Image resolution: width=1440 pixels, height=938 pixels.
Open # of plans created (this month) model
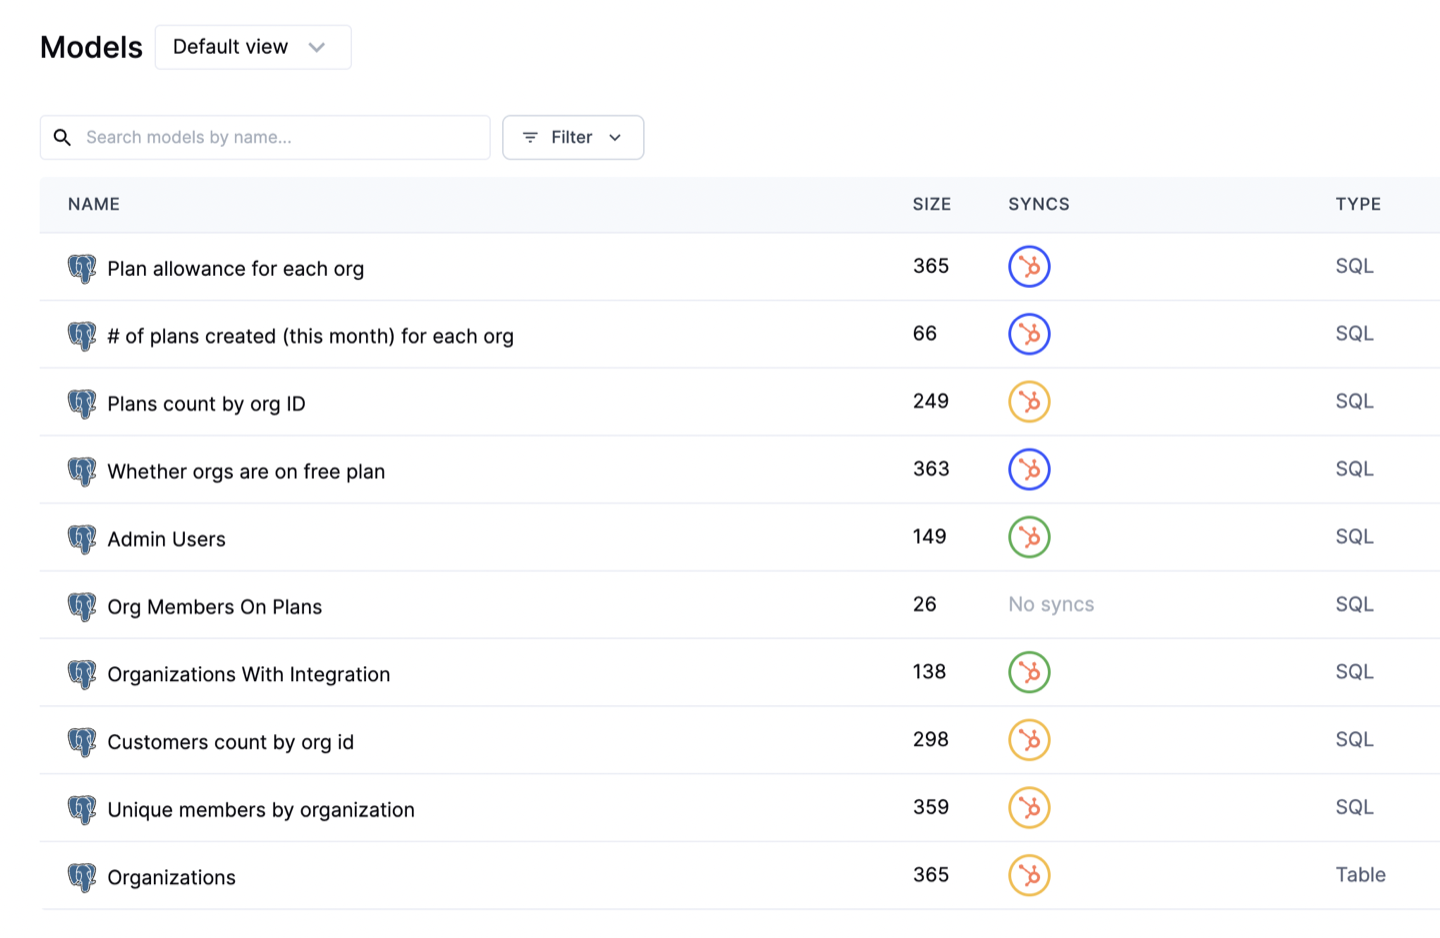(x=311, y=336)
